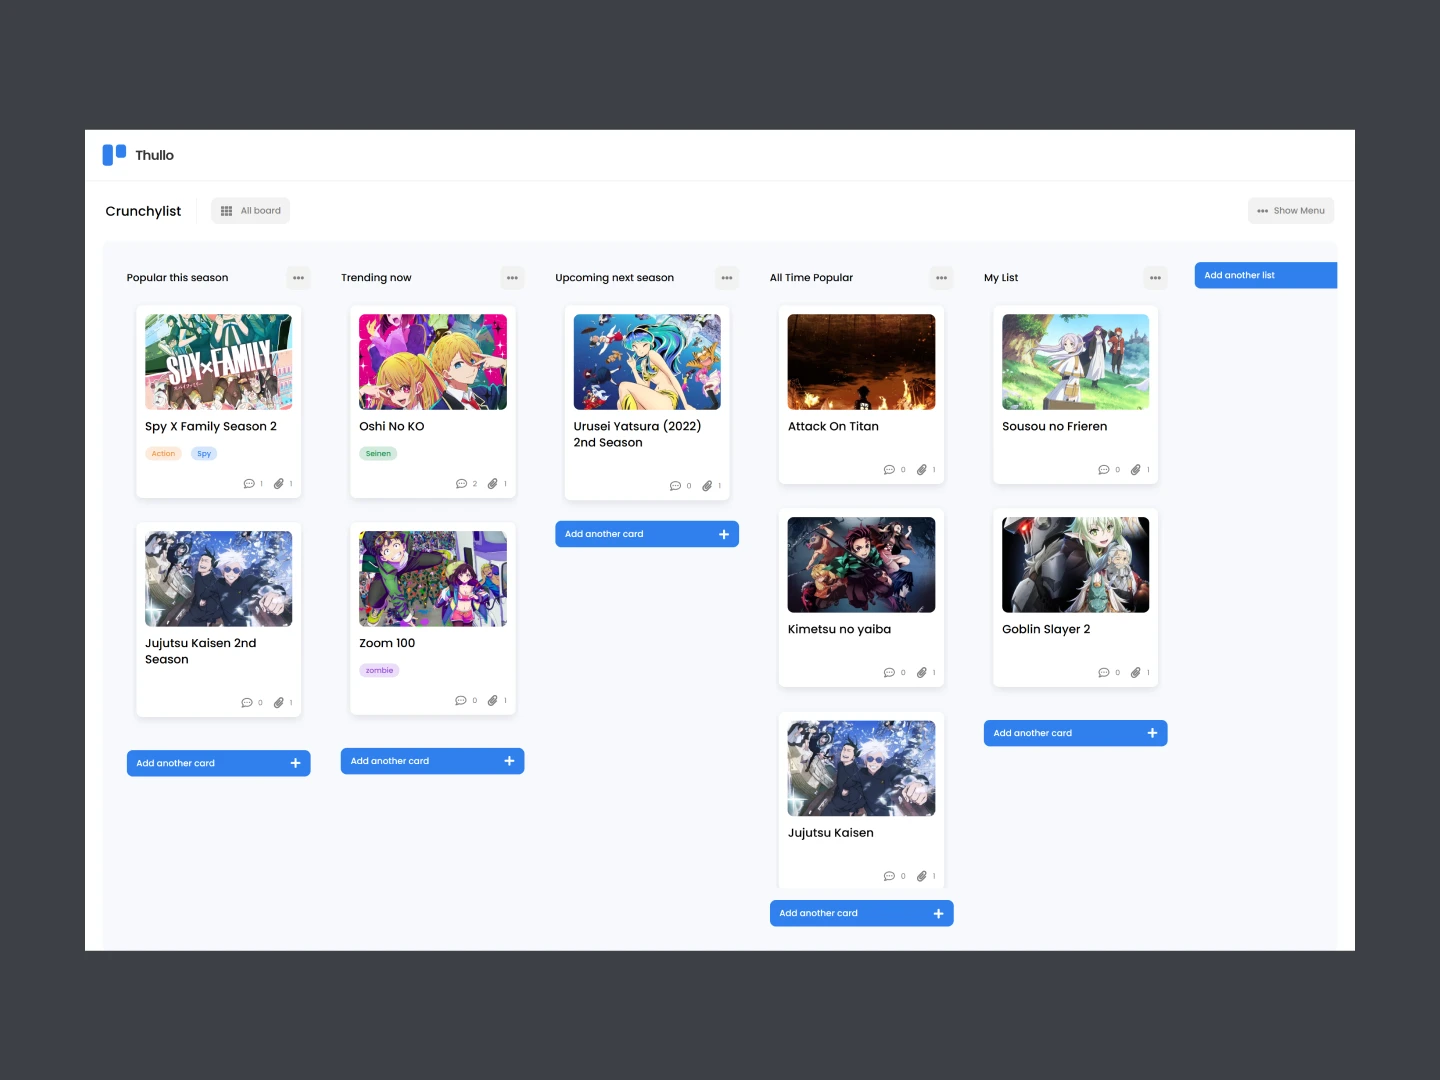The image size is (1440, 1080).
Task: Open comments on Goblin Slayer 2 card
Action: tap(1103, 673)
